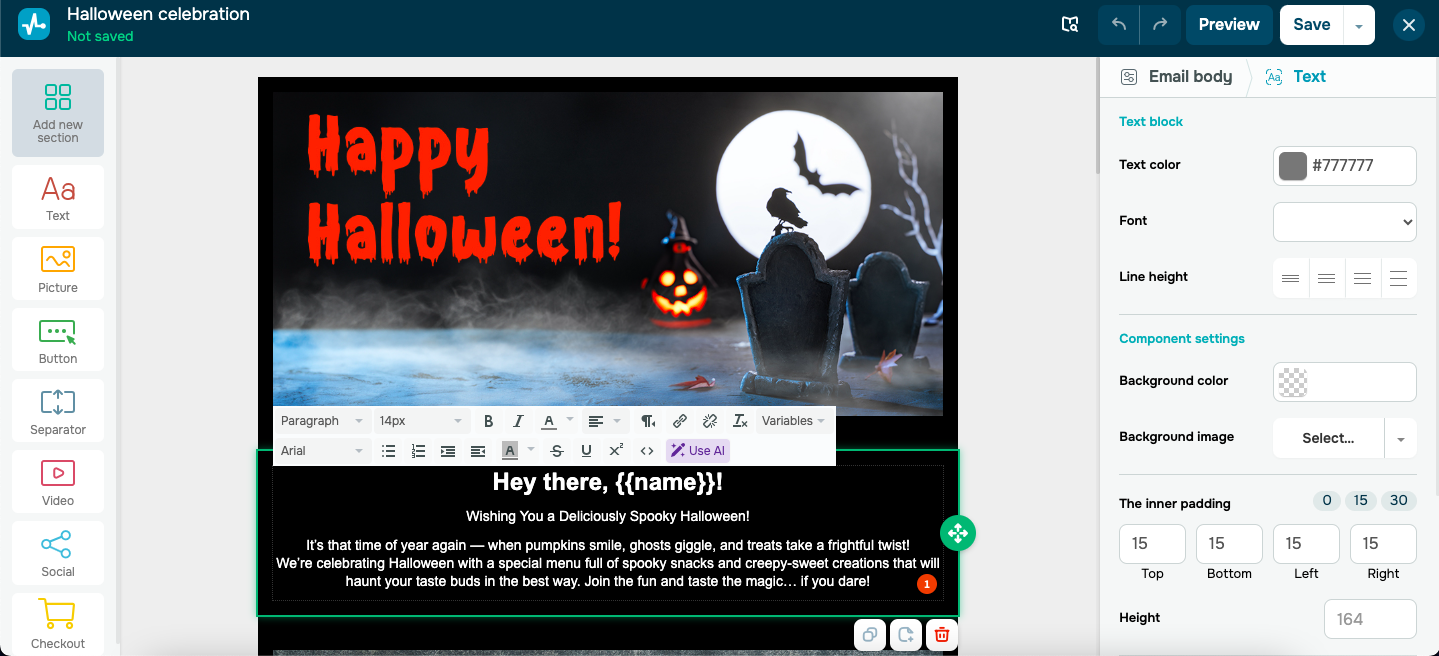Clear text formatting with the Tx icon

click(x=740, y=420)
